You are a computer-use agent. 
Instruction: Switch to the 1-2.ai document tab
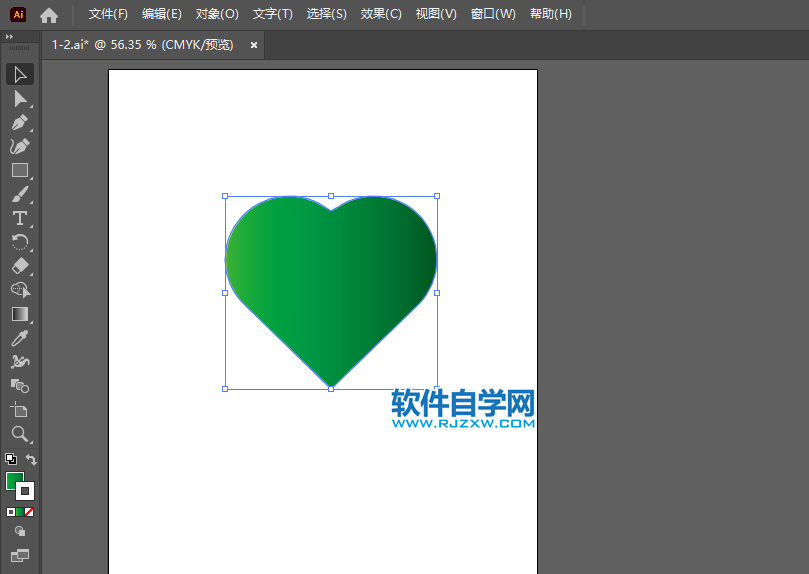point(143,45)
